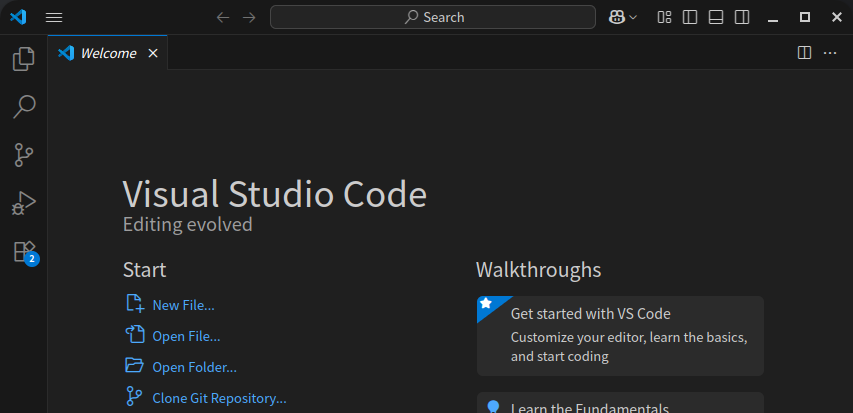The height and width of the screenshot is (413, 853).
Task: Click the Visual Studio Code heading
Action: [x=275, y=194]
